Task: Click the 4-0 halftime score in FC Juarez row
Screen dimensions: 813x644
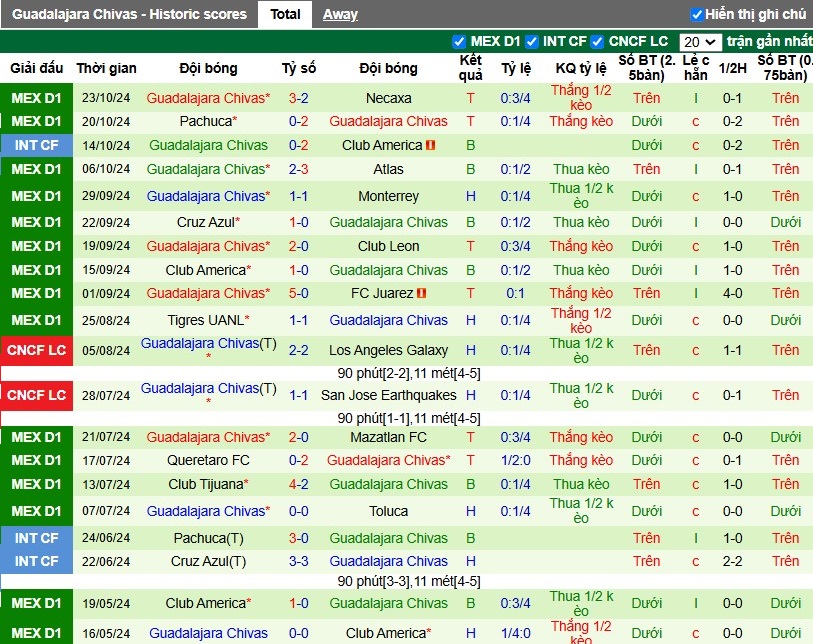Action: pyautogui.click(x=732, y=293)
